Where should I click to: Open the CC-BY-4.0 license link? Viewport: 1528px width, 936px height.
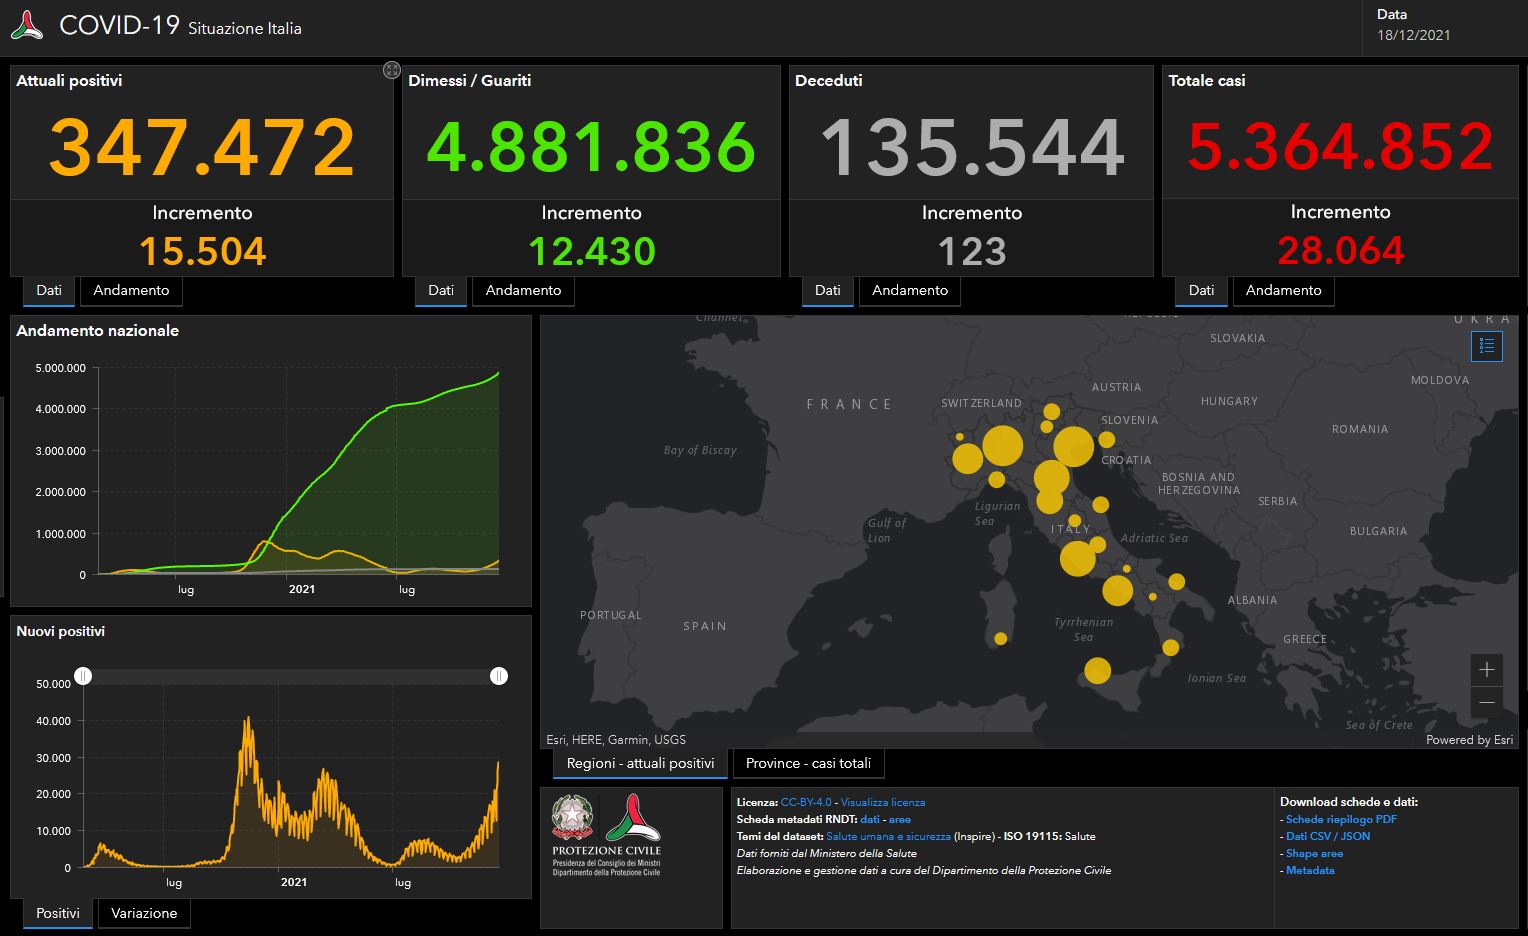(805, 802)
